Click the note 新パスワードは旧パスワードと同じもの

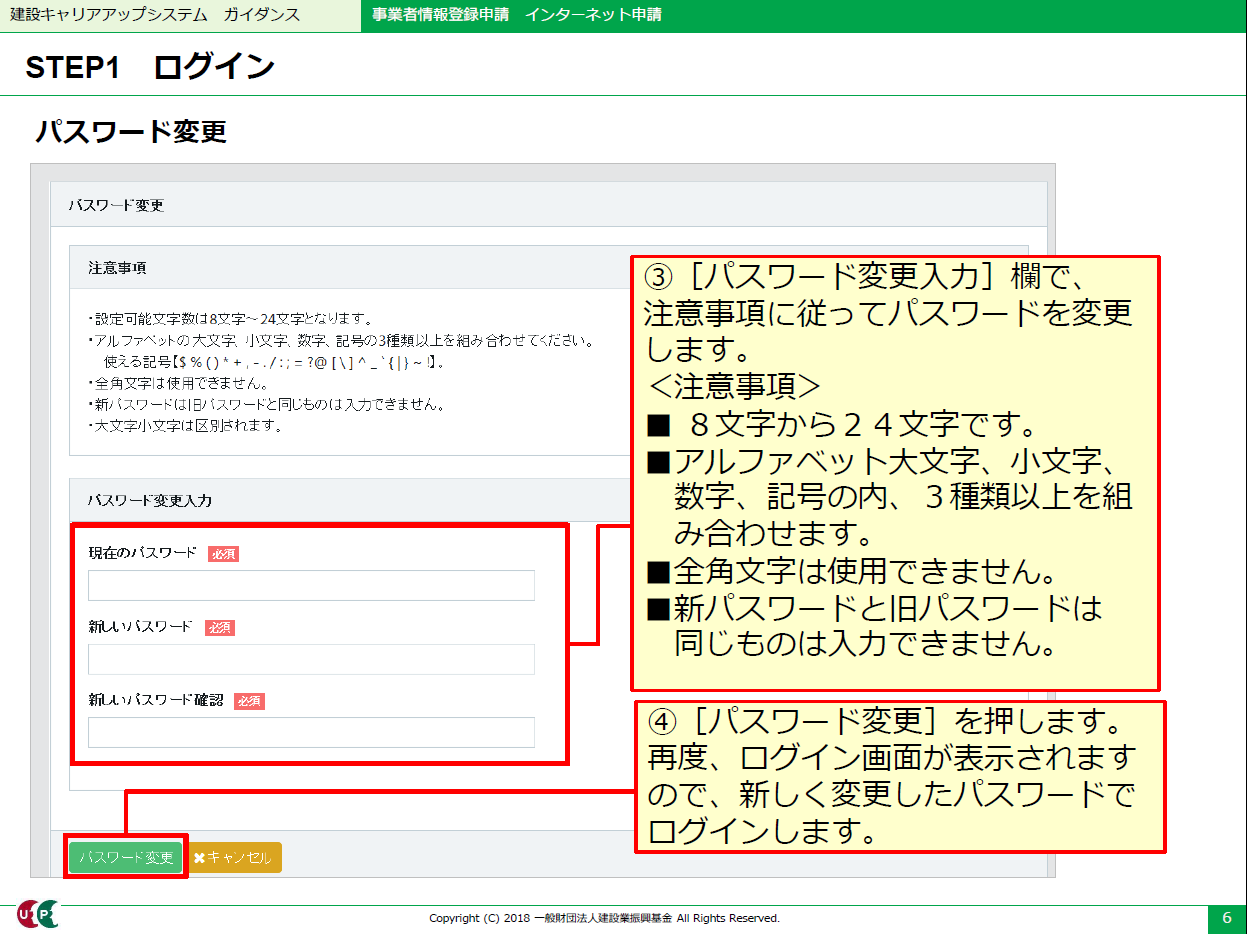pos(265,405)
